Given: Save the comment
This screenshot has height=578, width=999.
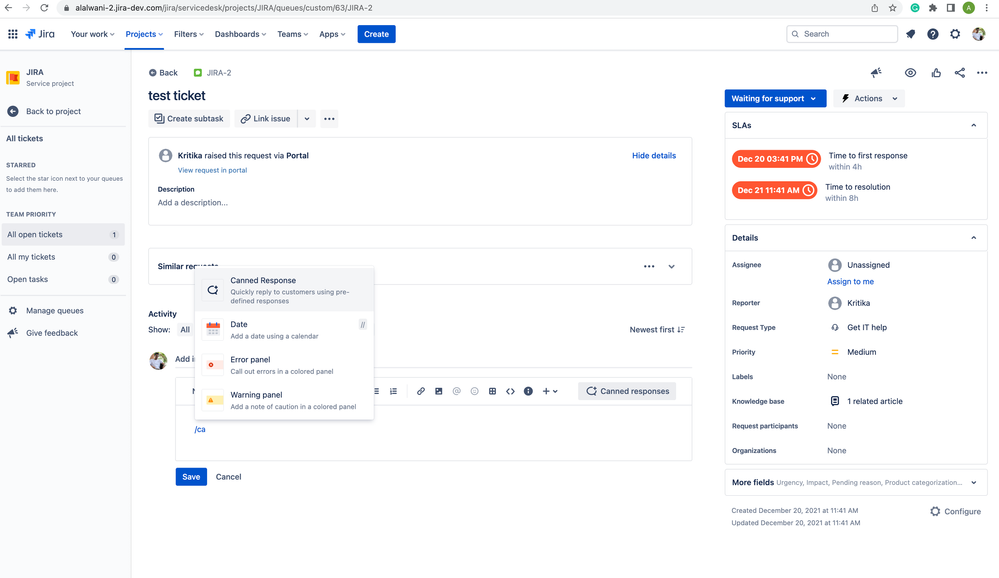Looking at the screenshot, I should pyautogui.click(x=191, y=477).
